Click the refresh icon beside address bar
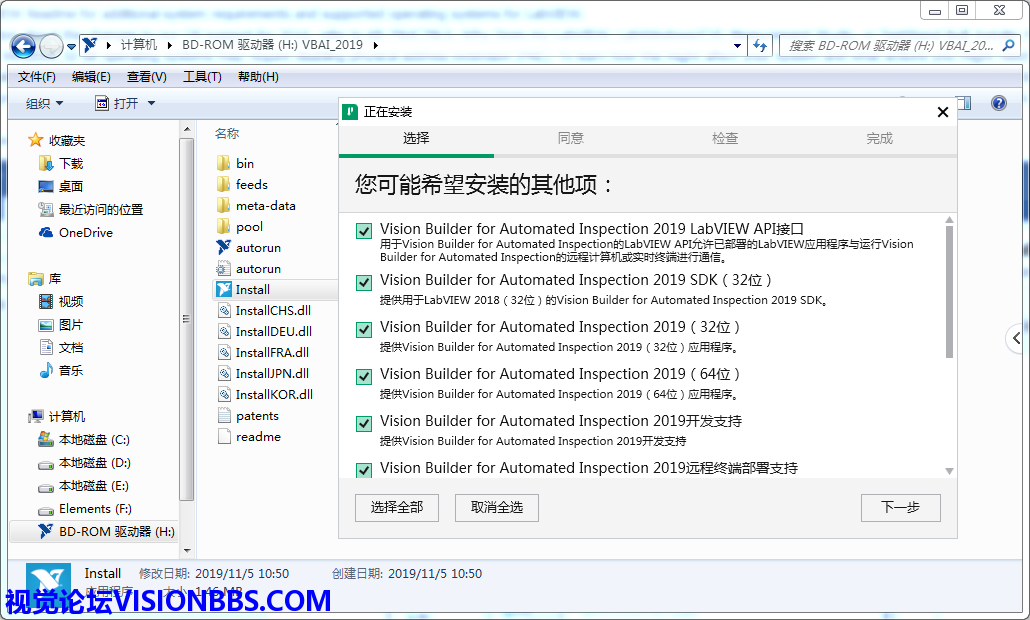 (760, 46)
